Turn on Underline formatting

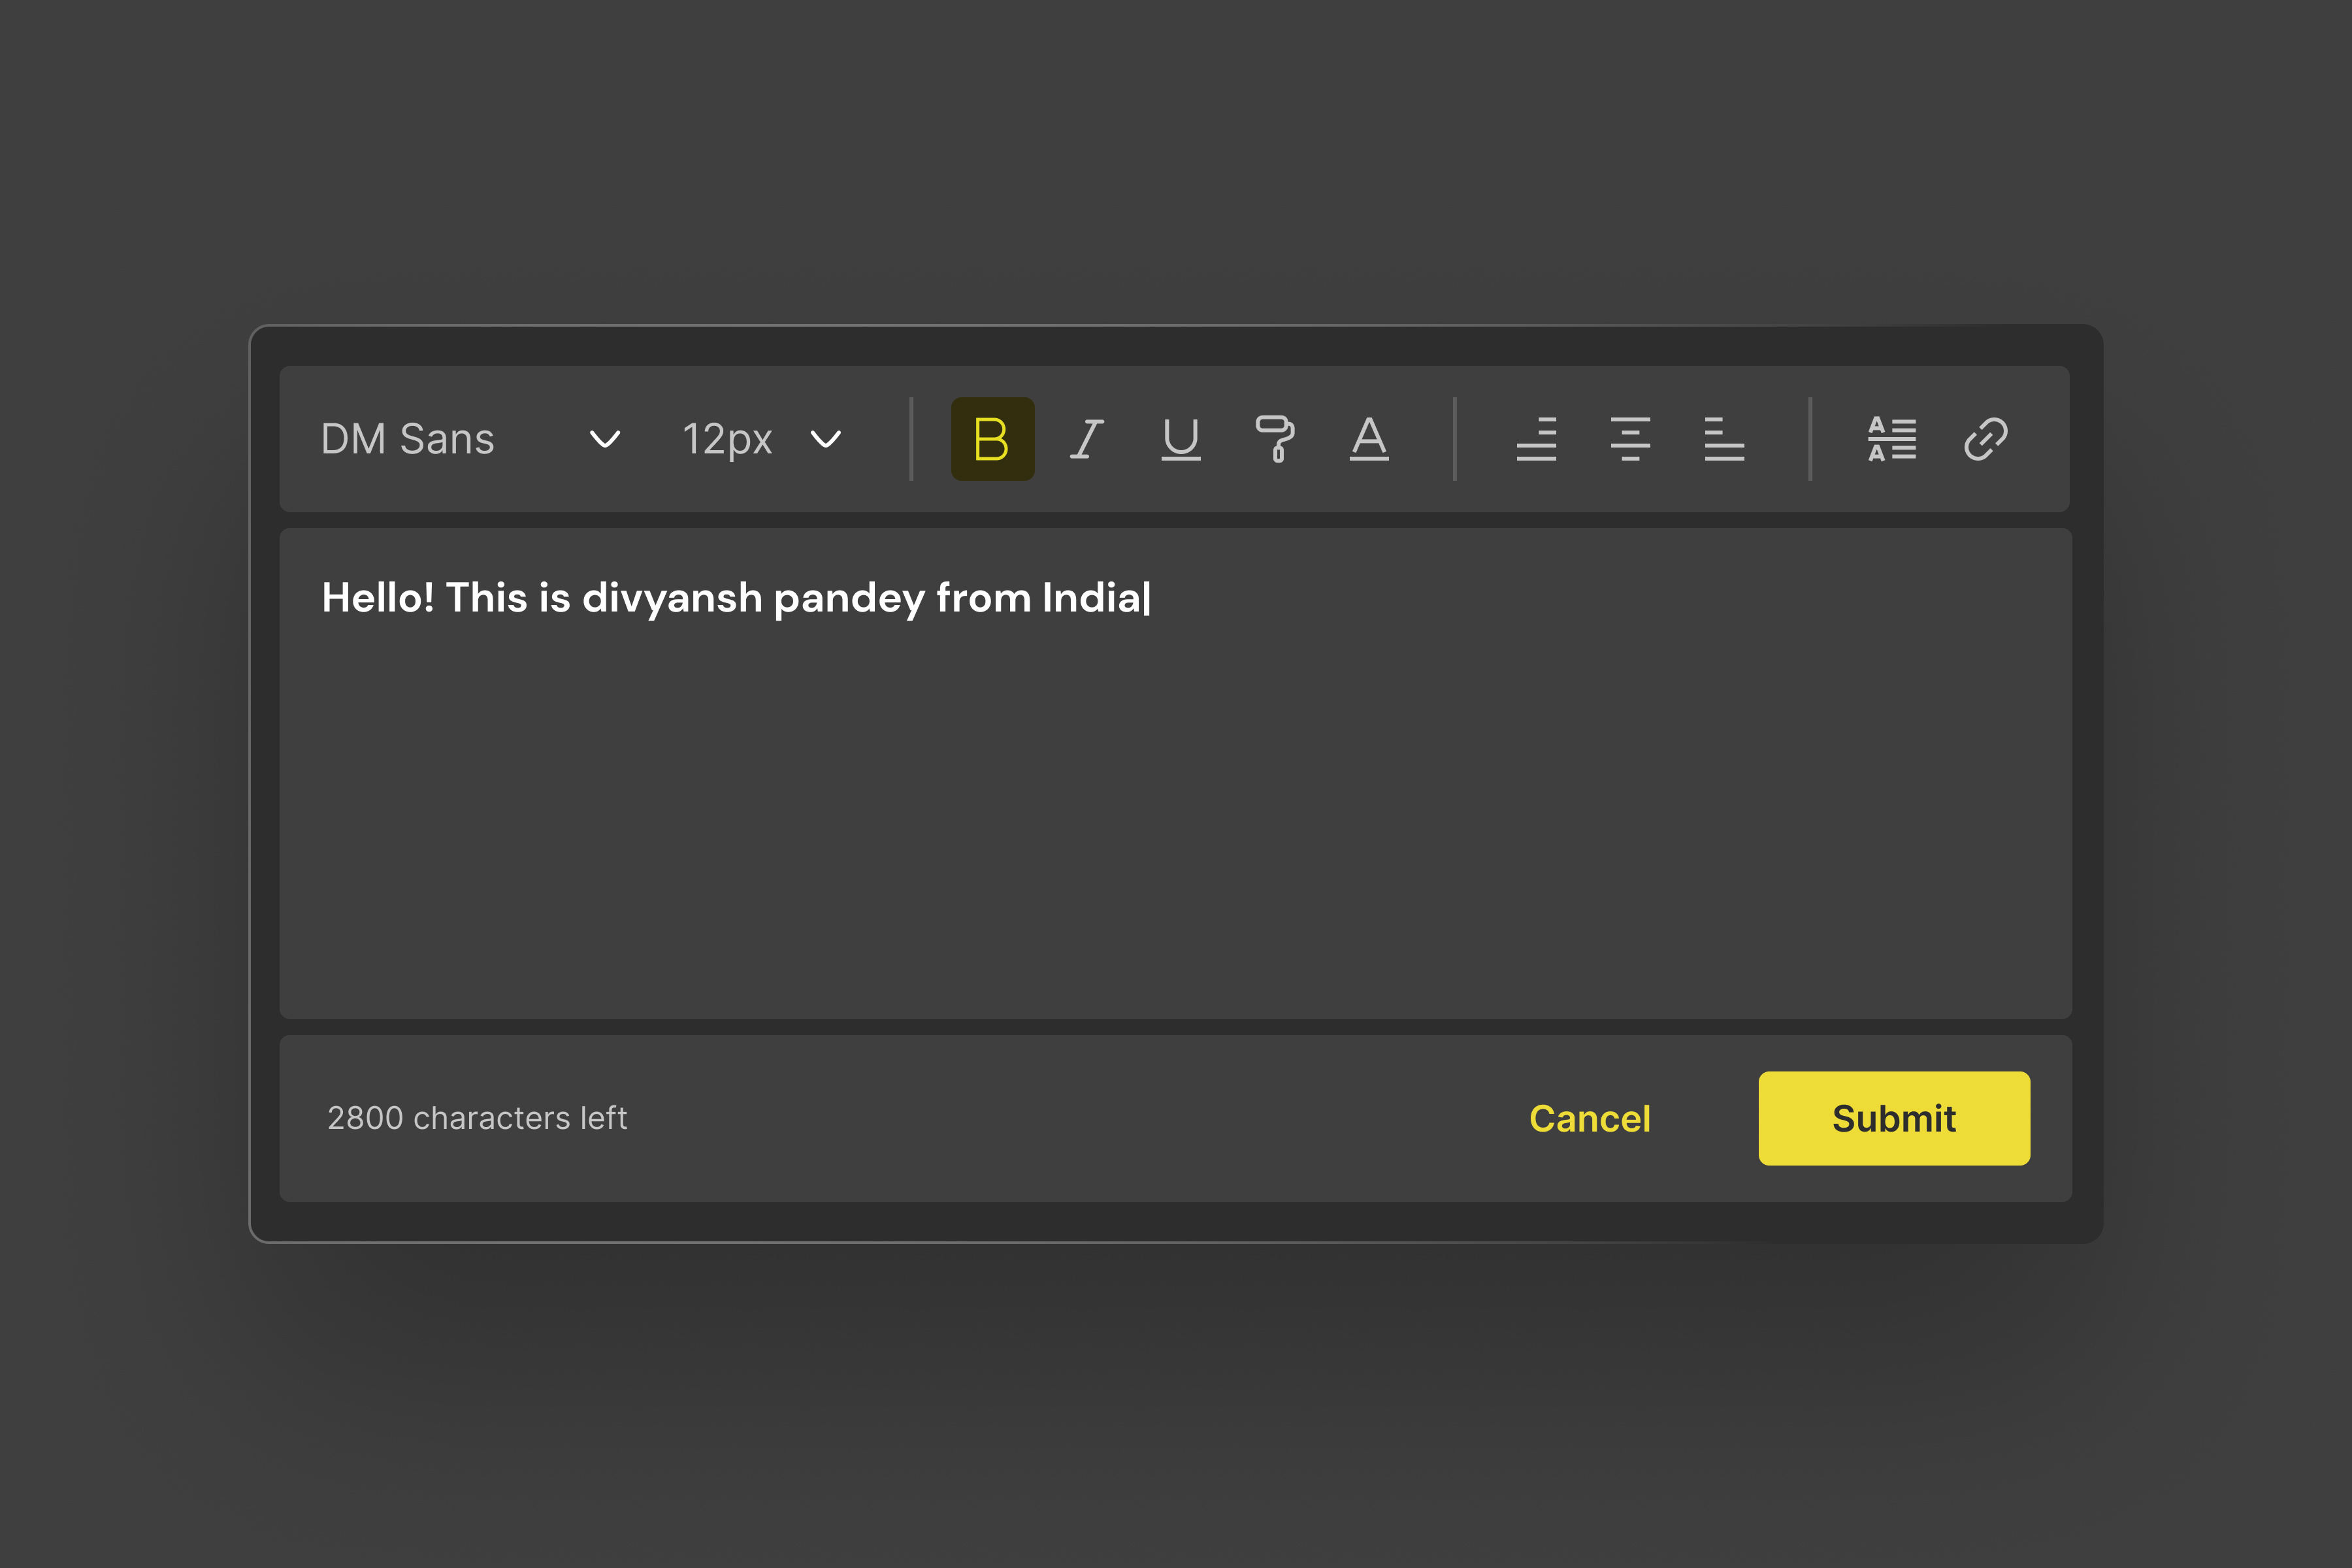click(1181, 439)
